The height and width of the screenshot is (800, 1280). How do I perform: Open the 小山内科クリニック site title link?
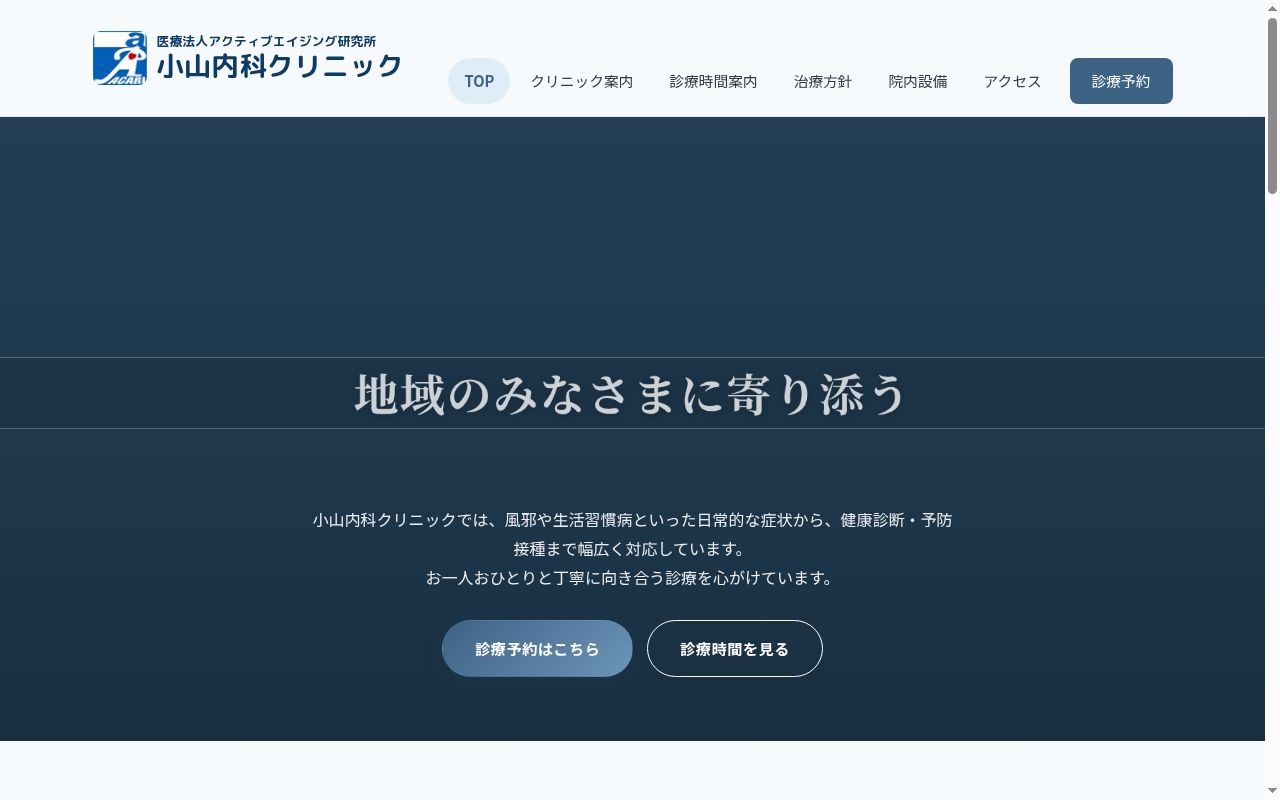tap(279, 66)
